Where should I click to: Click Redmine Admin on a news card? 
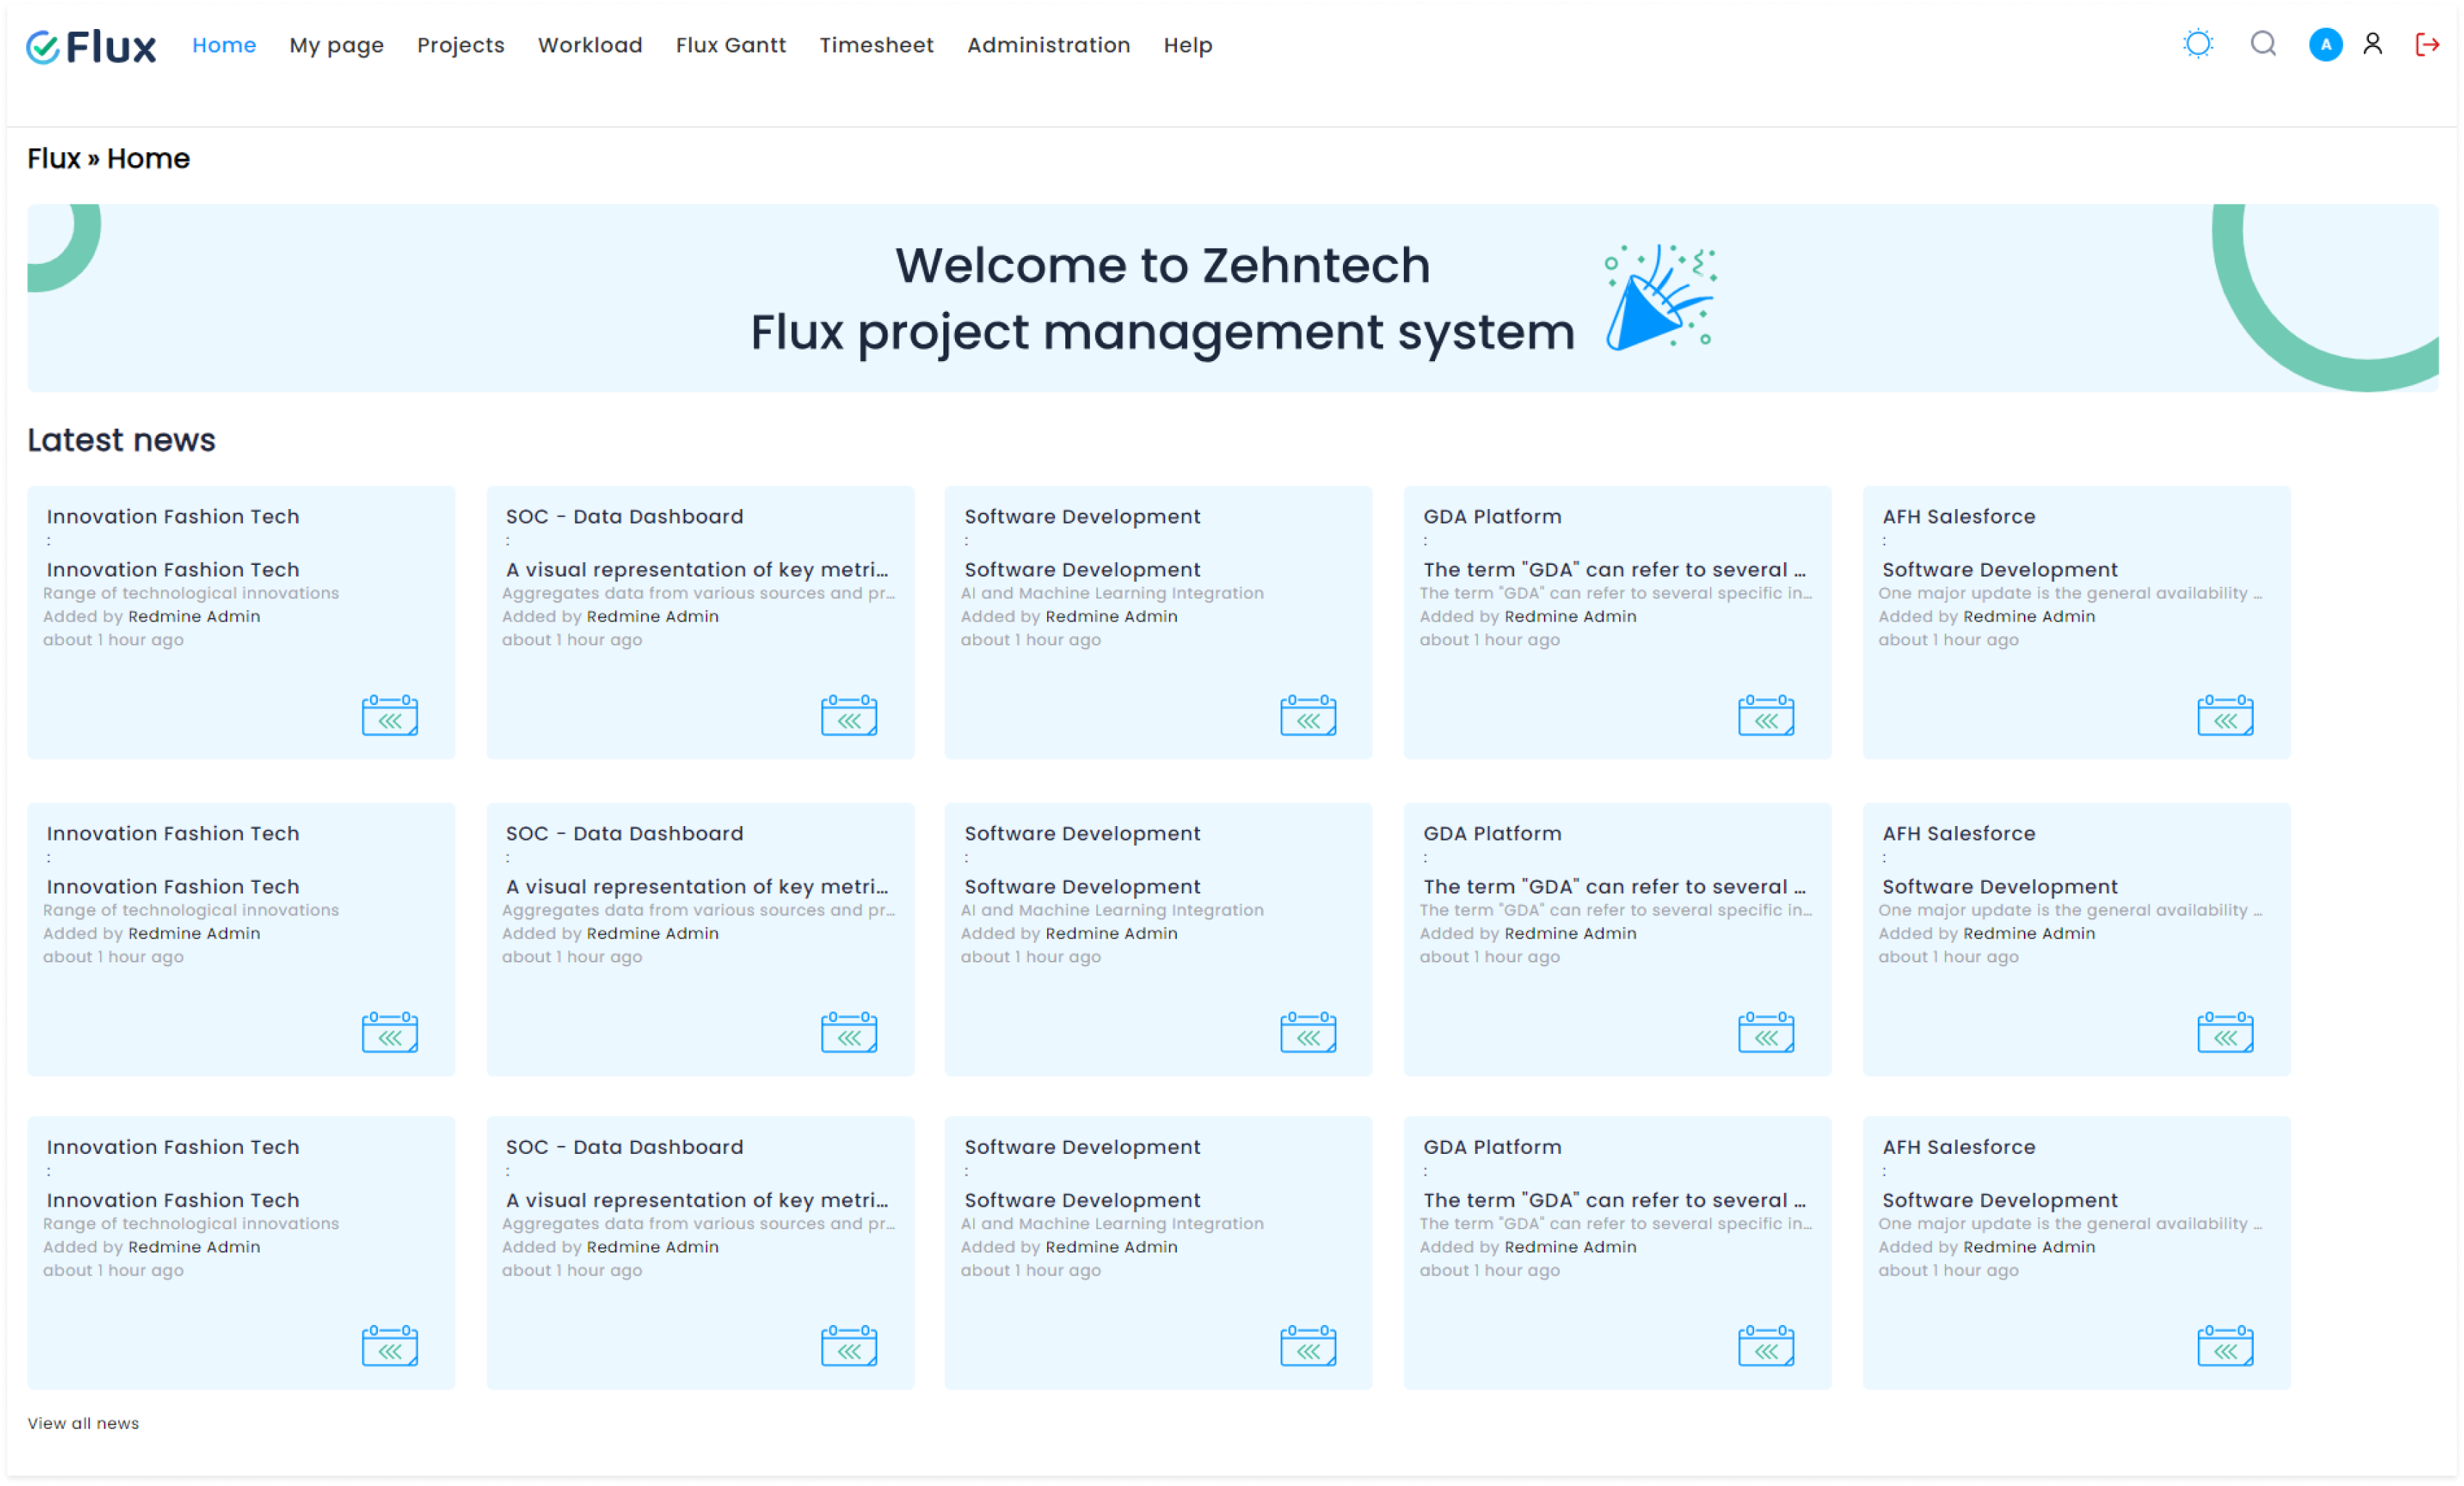[x=194, y=616]
